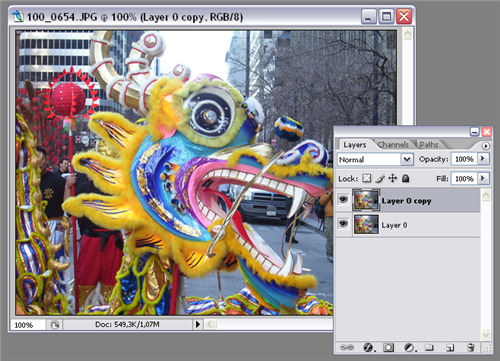Click Layers list scroll up arrow
Image resolution: width=500 pixels, height=361 pixels.
pos(486,195)
